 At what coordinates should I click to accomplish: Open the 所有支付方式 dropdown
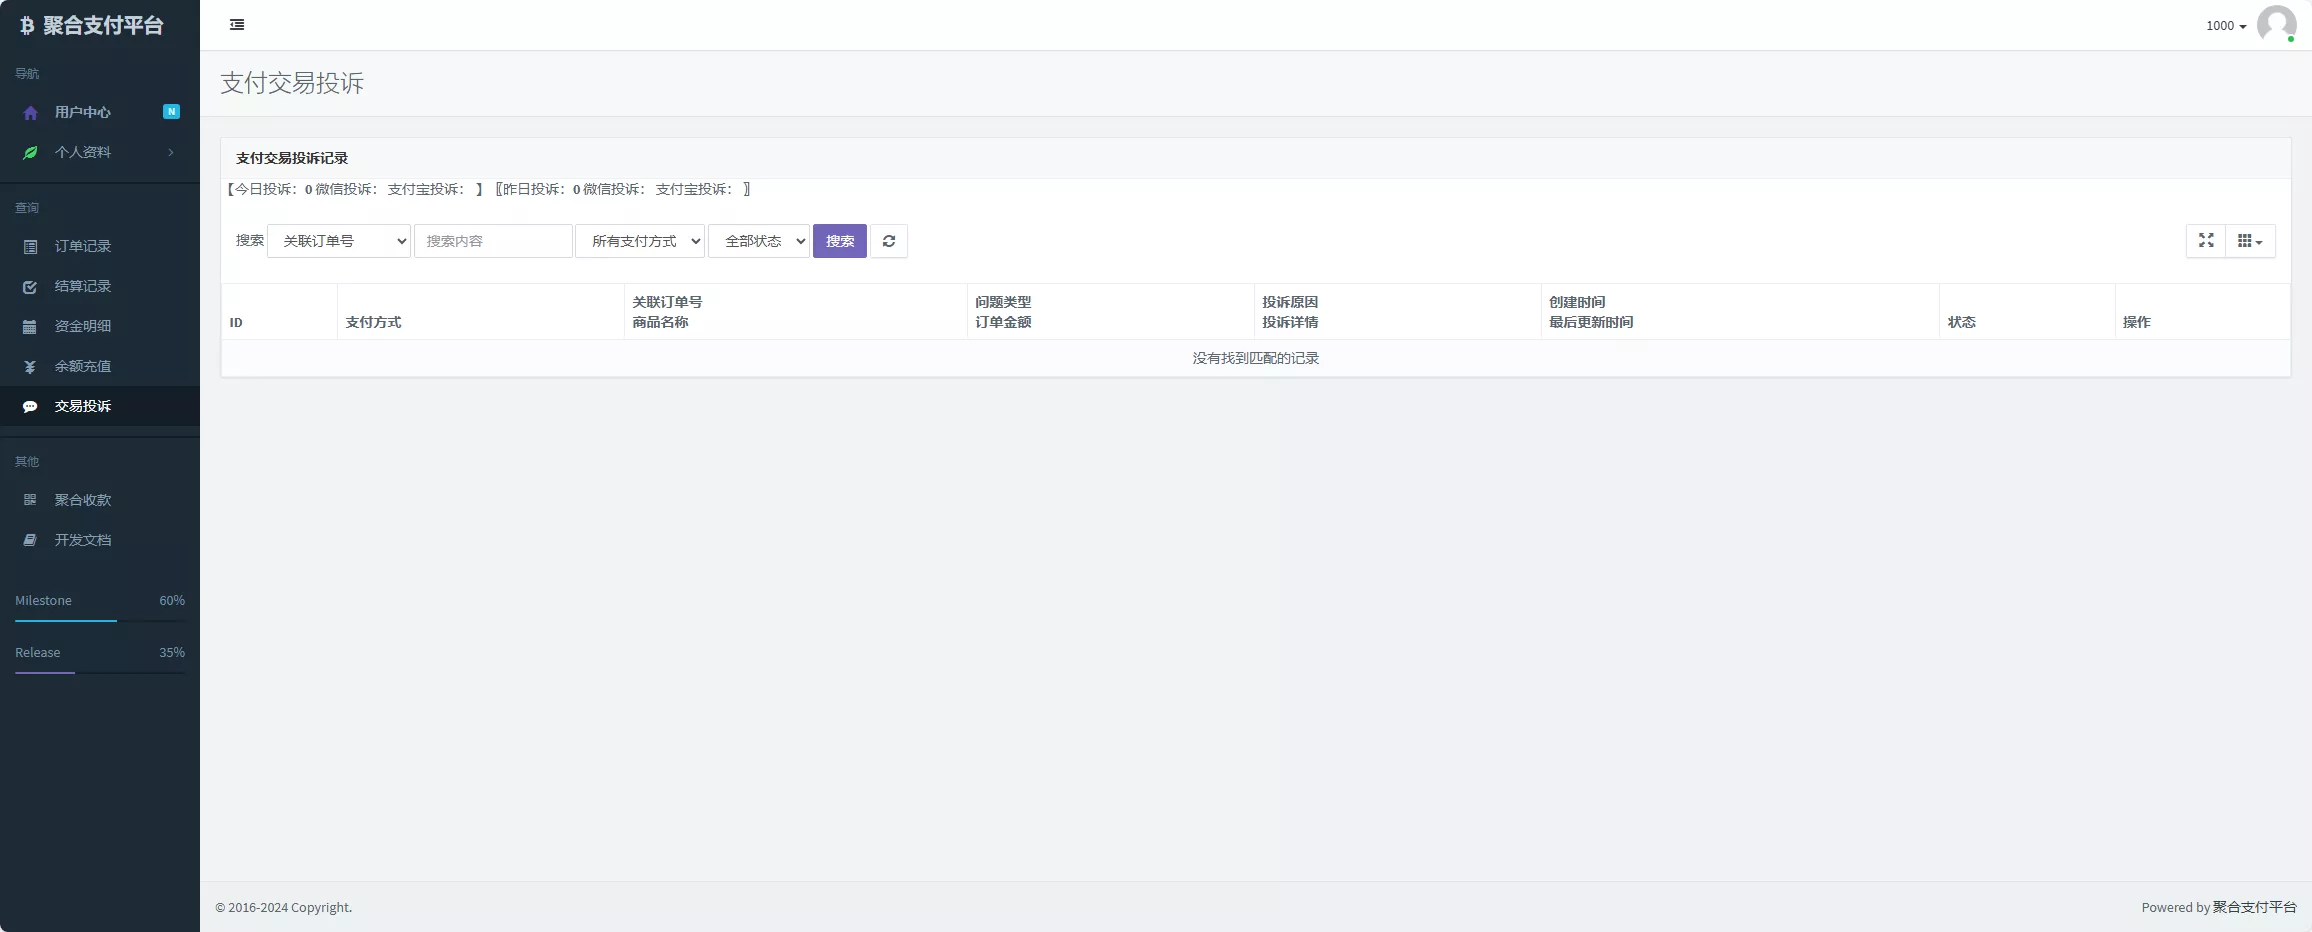click(640, 241)
